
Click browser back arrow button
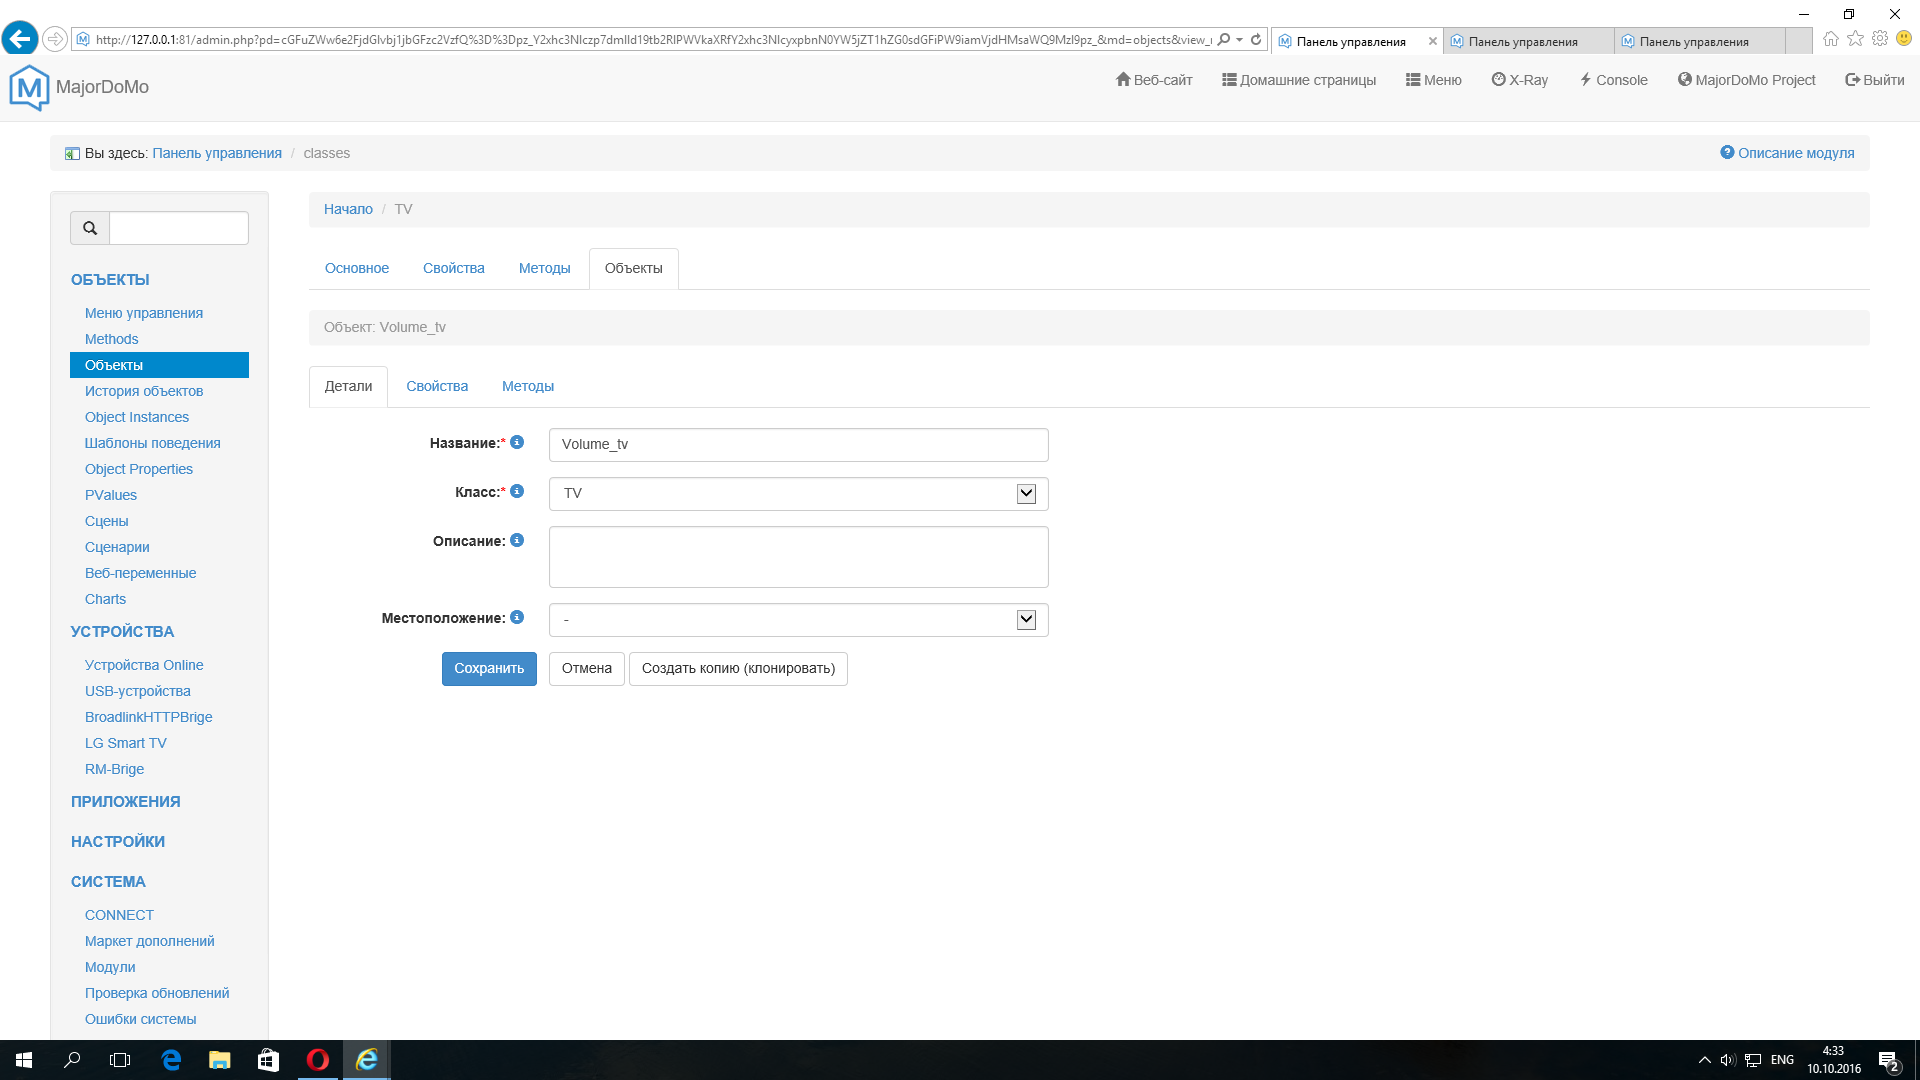pyautogui.click(x=19, y=39)
